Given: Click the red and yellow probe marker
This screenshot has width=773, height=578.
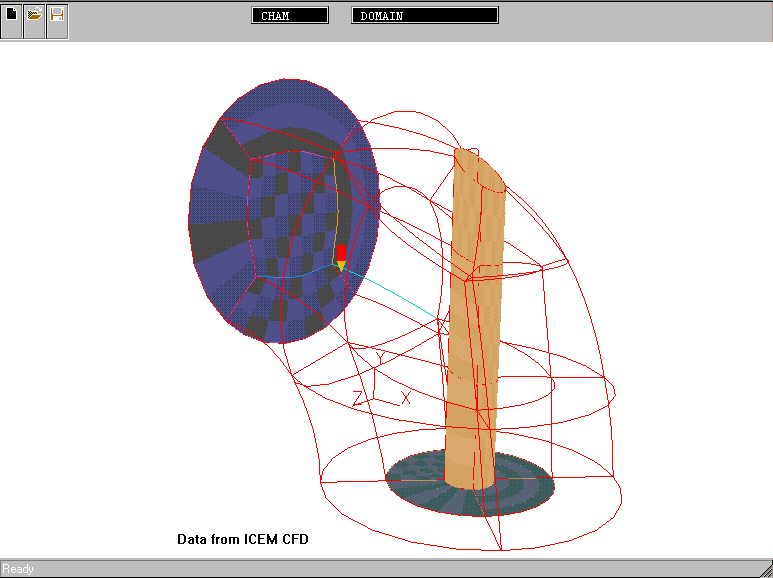Looking at the screenshot, I should coord(341,257).
